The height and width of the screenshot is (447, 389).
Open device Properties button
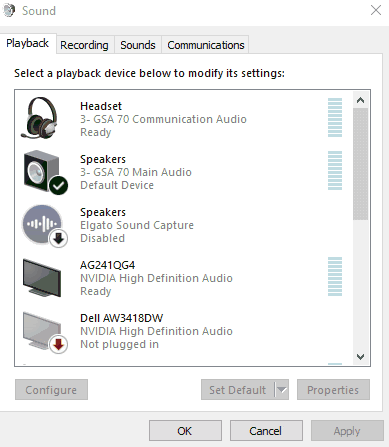(333, 390)
